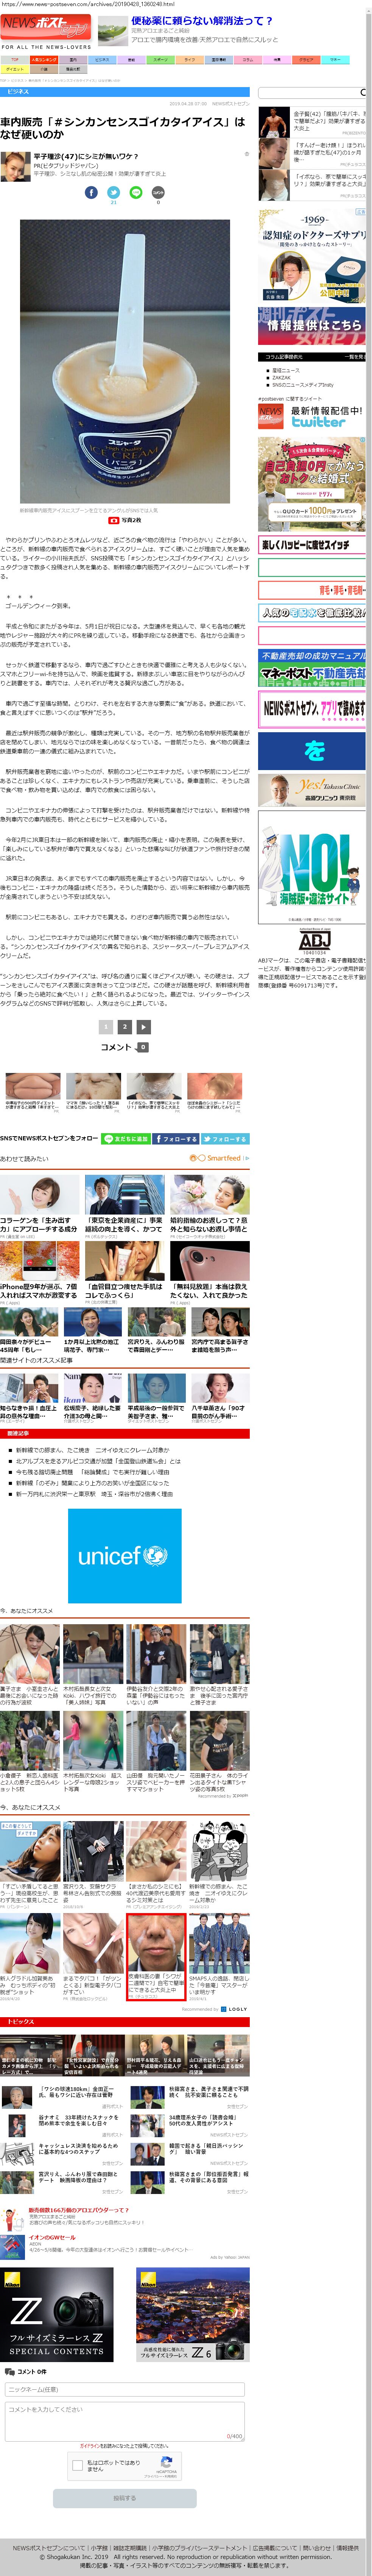Click the コメント count link below article
The height and width of the screenshot is (2576, 372).
(x=124, y=1046)
